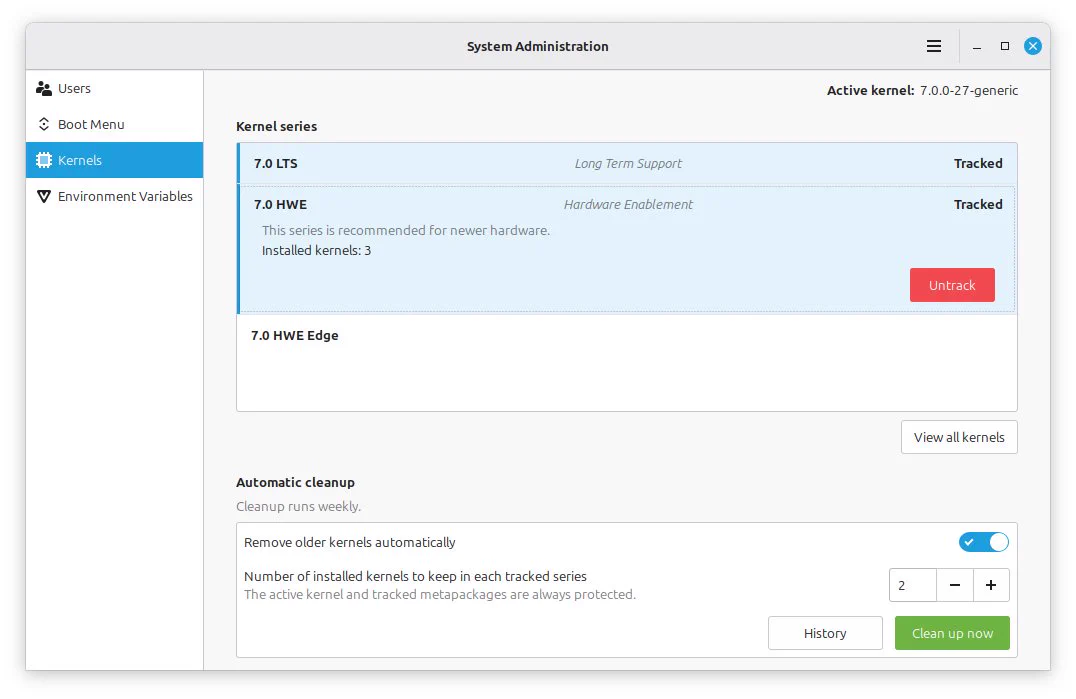Click the kernels-to-keep number field
The image size is (1076, 699).
click(x=913, y=585)
